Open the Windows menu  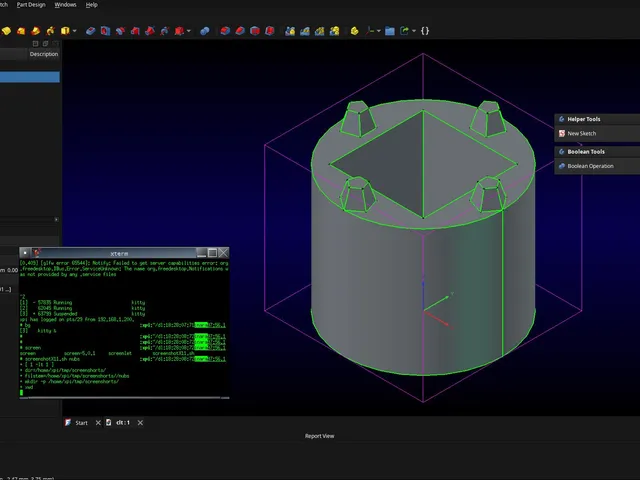click(65, 5)
